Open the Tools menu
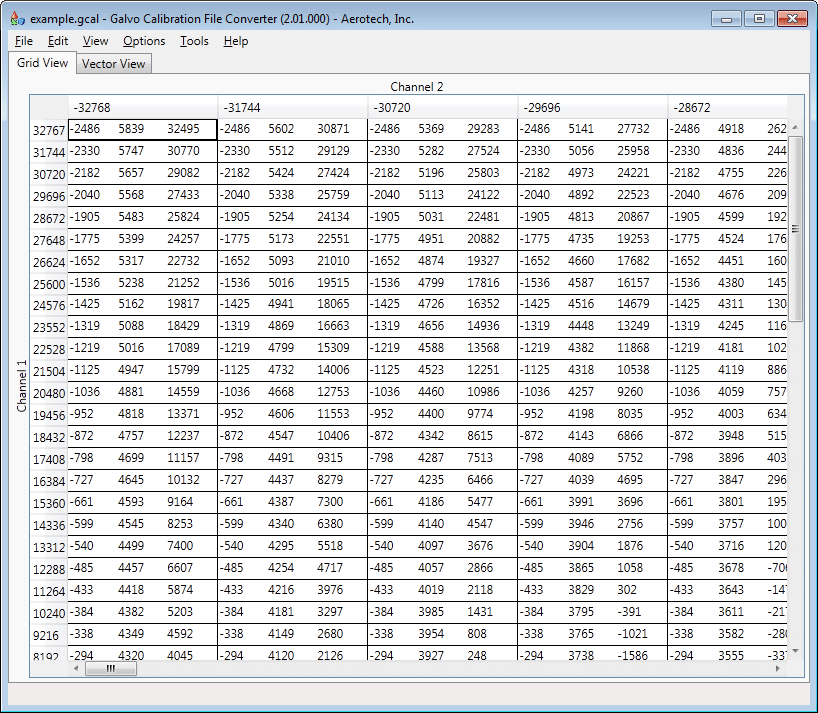Image resolution: width=818 pixels, height=713 pixels. [194, 41]
